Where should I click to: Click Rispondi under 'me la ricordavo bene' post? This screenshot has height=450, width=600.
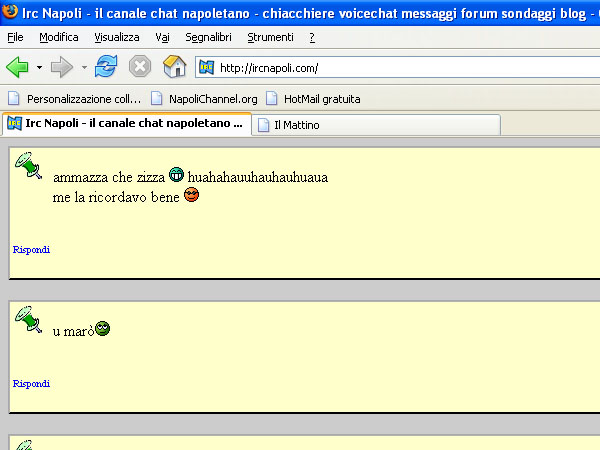point(31,249)
